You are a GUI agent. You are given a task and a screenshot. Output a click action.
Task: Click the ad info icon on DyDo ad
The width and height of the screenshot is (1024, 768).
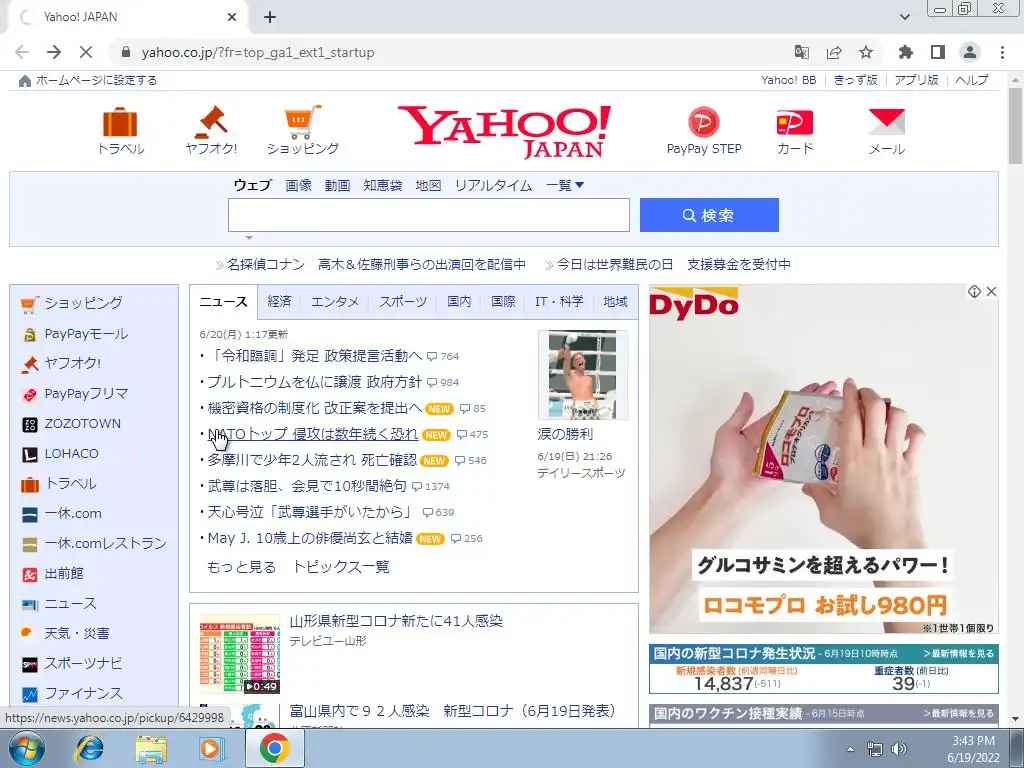tap(974, 291)
